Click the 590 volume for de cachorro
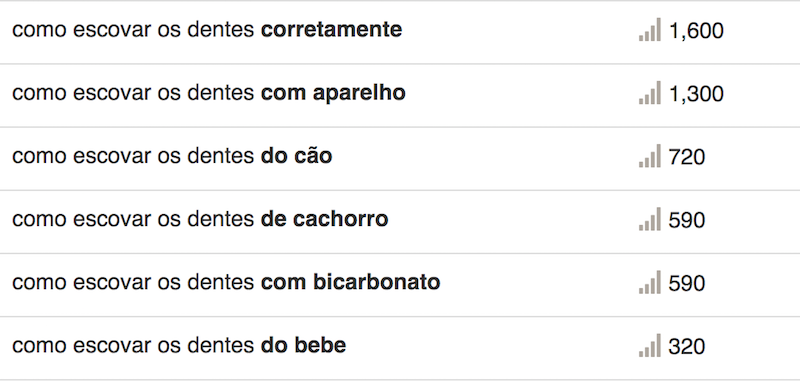Image resolution: width=800 pixels, height=382 pixels. tap(687, 221)
